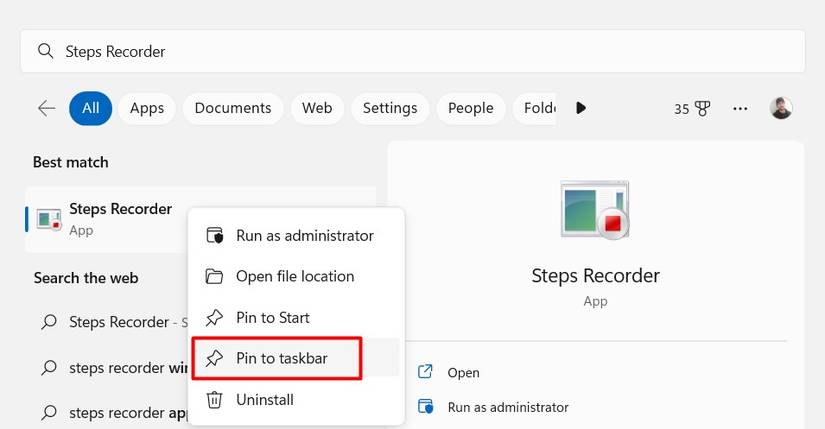The image size is (825, 429).
Task: Switch to the Documents filter tab
Action: (x=233, y=108)
